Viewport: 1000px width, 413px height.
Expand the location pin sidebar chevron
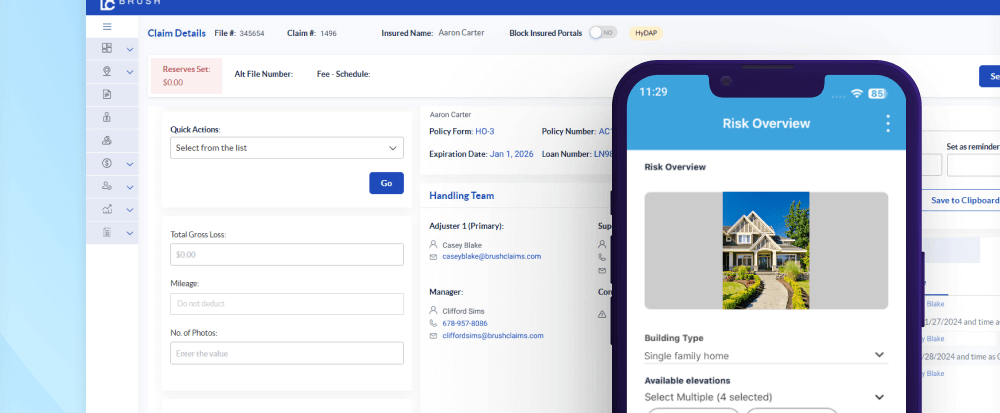[129, 72]
